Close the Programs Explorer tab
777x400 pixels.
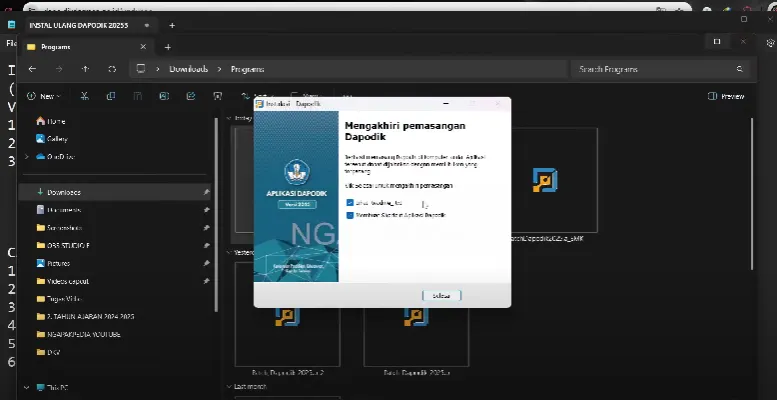143,47
